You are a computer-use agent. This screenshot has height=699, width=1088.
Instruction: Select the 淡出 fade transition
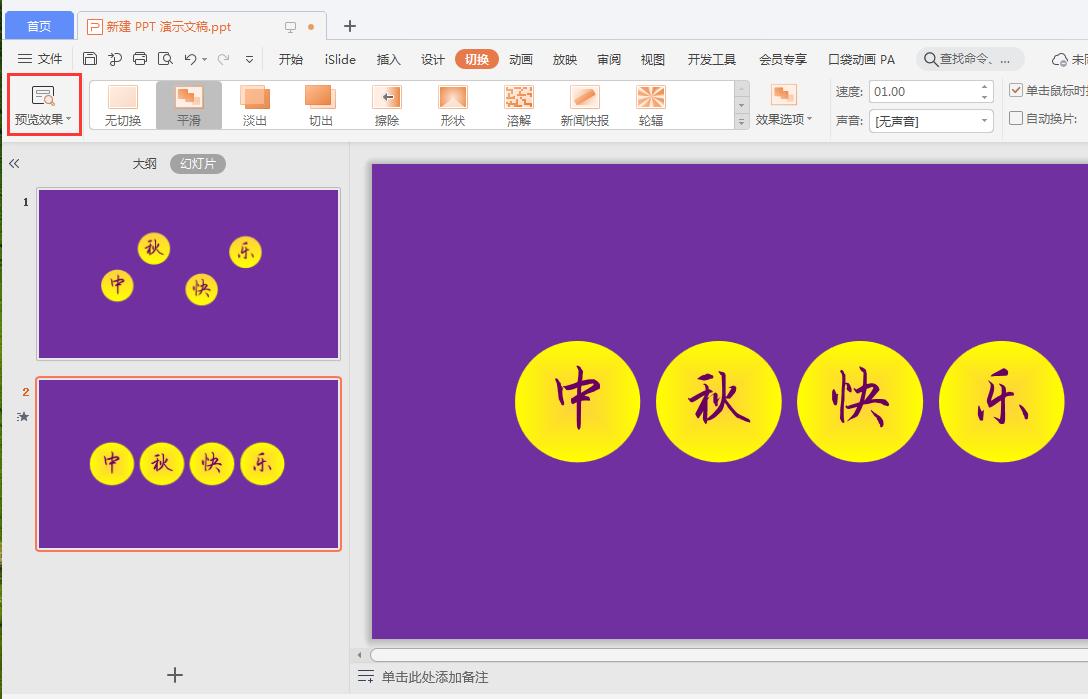click(255, 104)
